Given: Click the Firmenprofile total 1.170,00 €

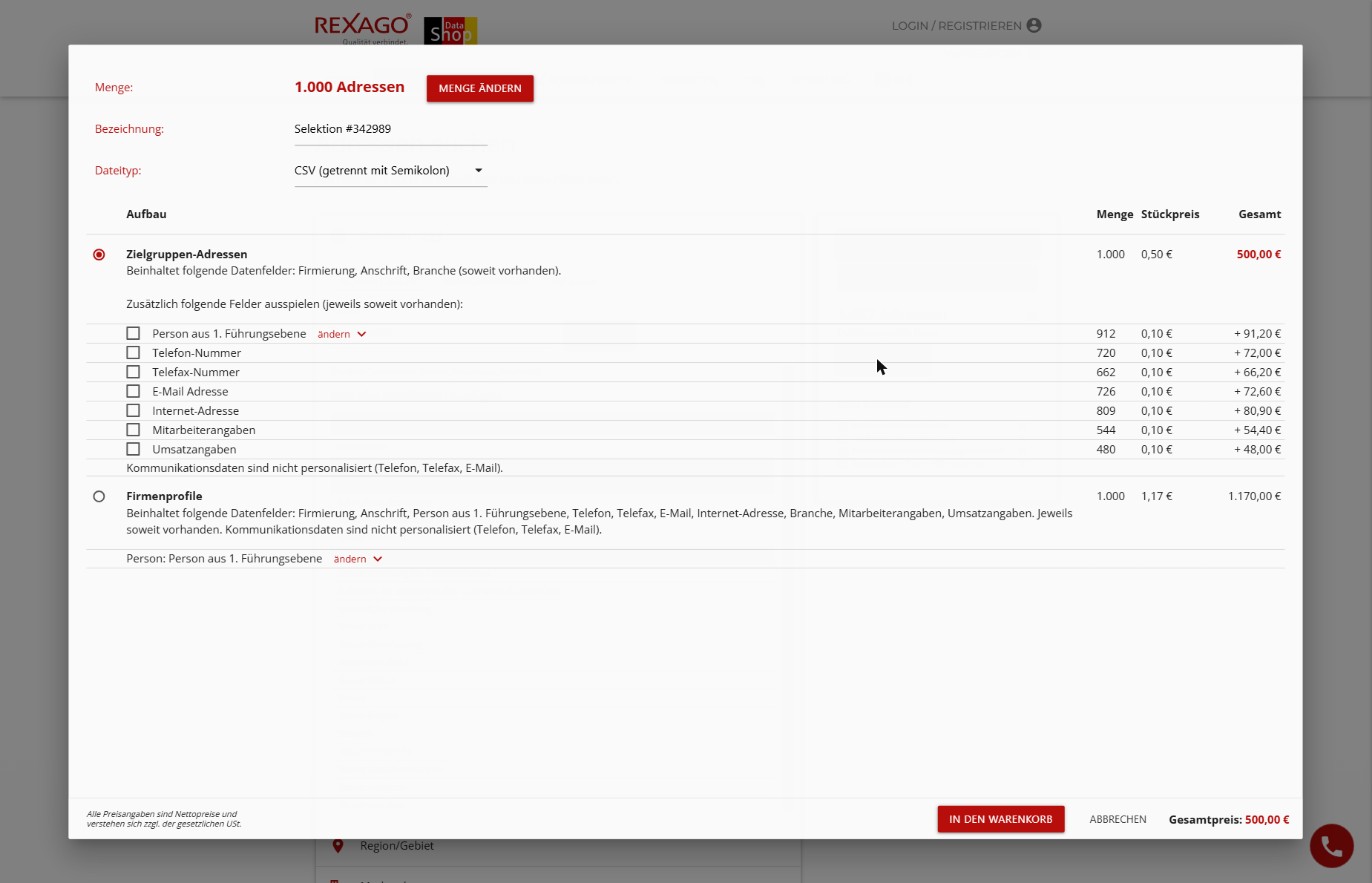Looking at the screenshot, I should (x=1255, y=496).
